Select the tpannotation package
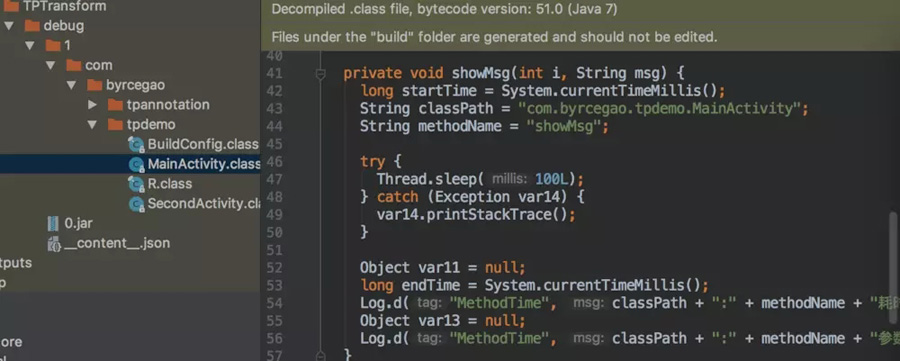The width and height of the screenshot is (900, 361). coord(168,105)
